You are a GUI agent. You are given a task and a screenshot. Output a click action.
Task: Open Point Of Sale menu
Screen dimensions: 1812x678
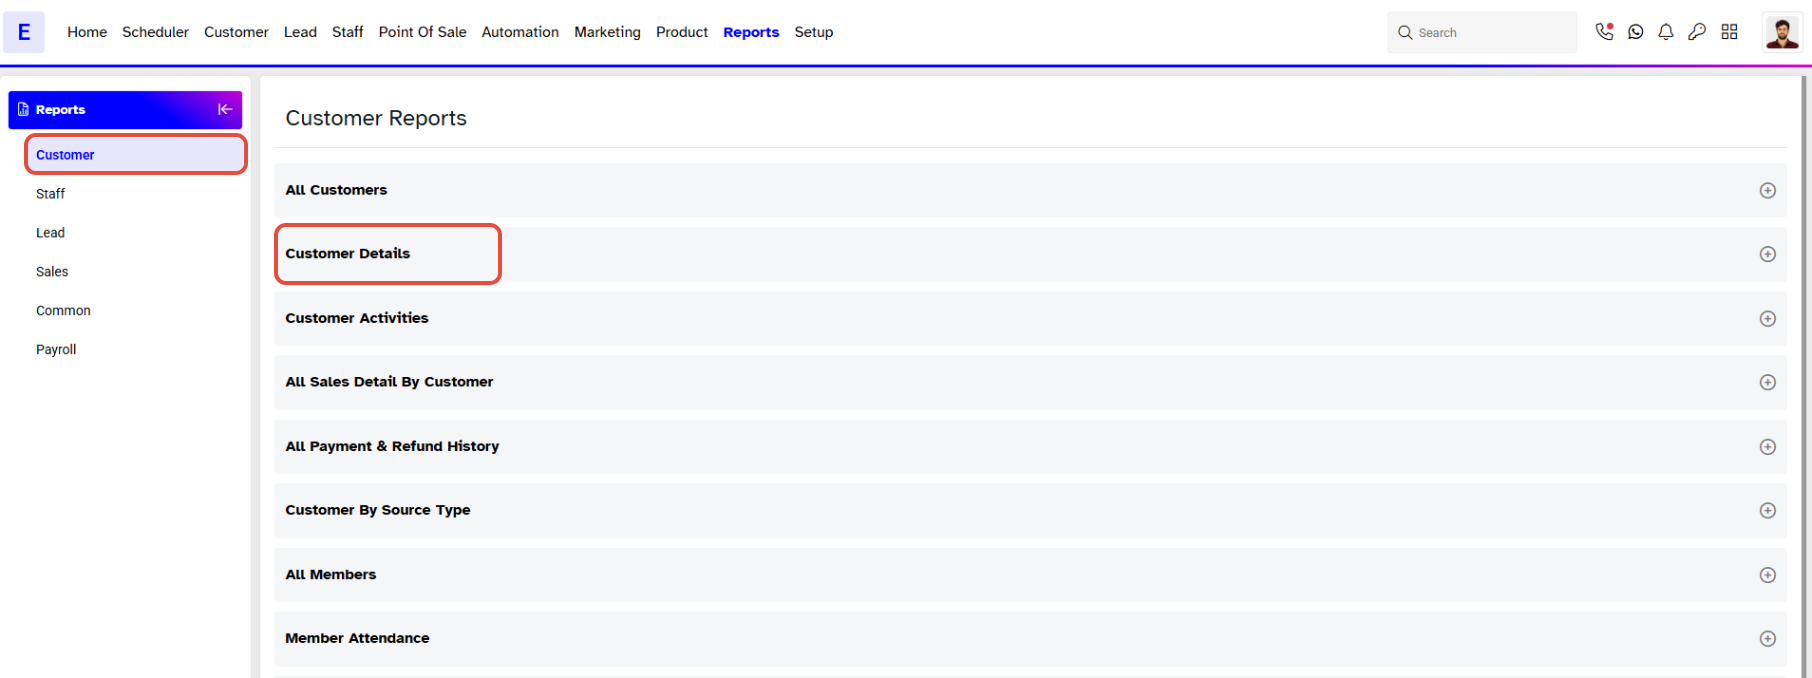tap(422, 32)
